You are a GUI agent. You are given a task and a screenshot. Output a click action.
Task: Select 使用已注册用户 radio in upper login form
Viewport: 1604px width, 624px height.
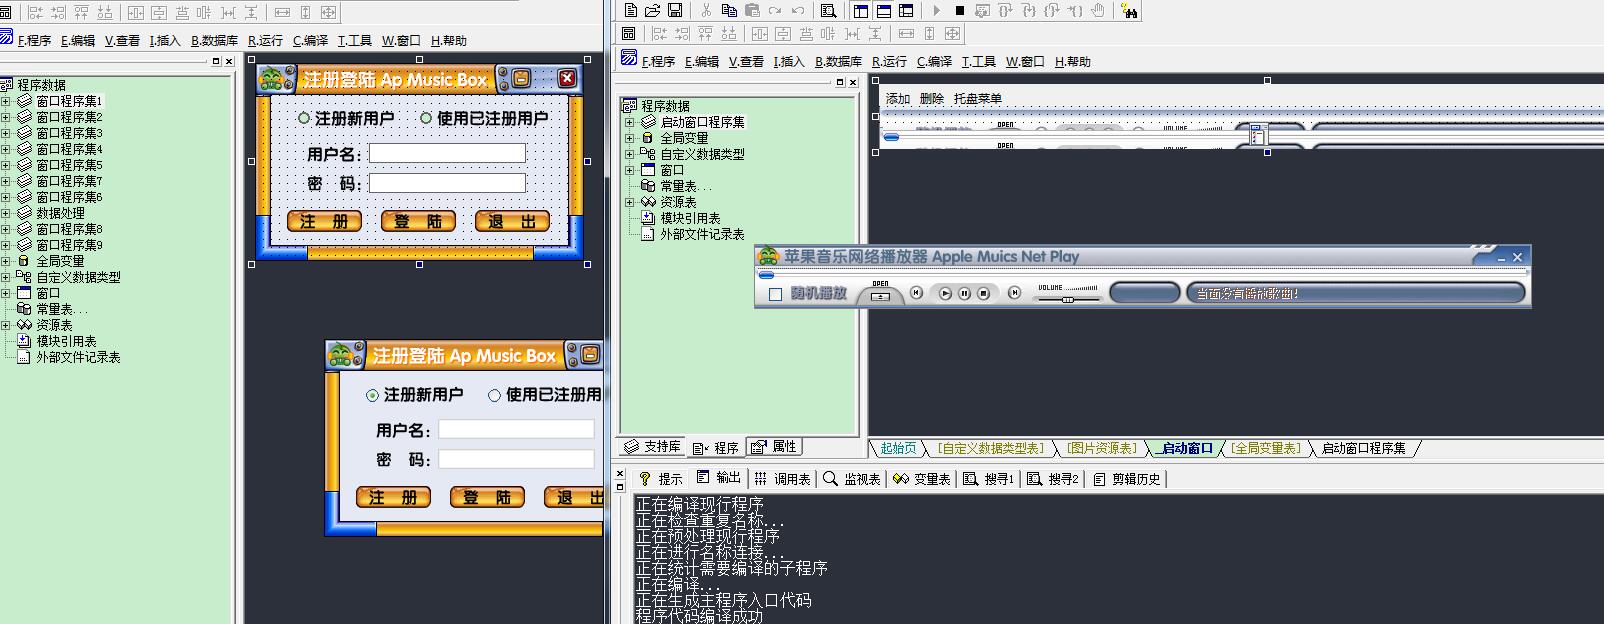426,118
